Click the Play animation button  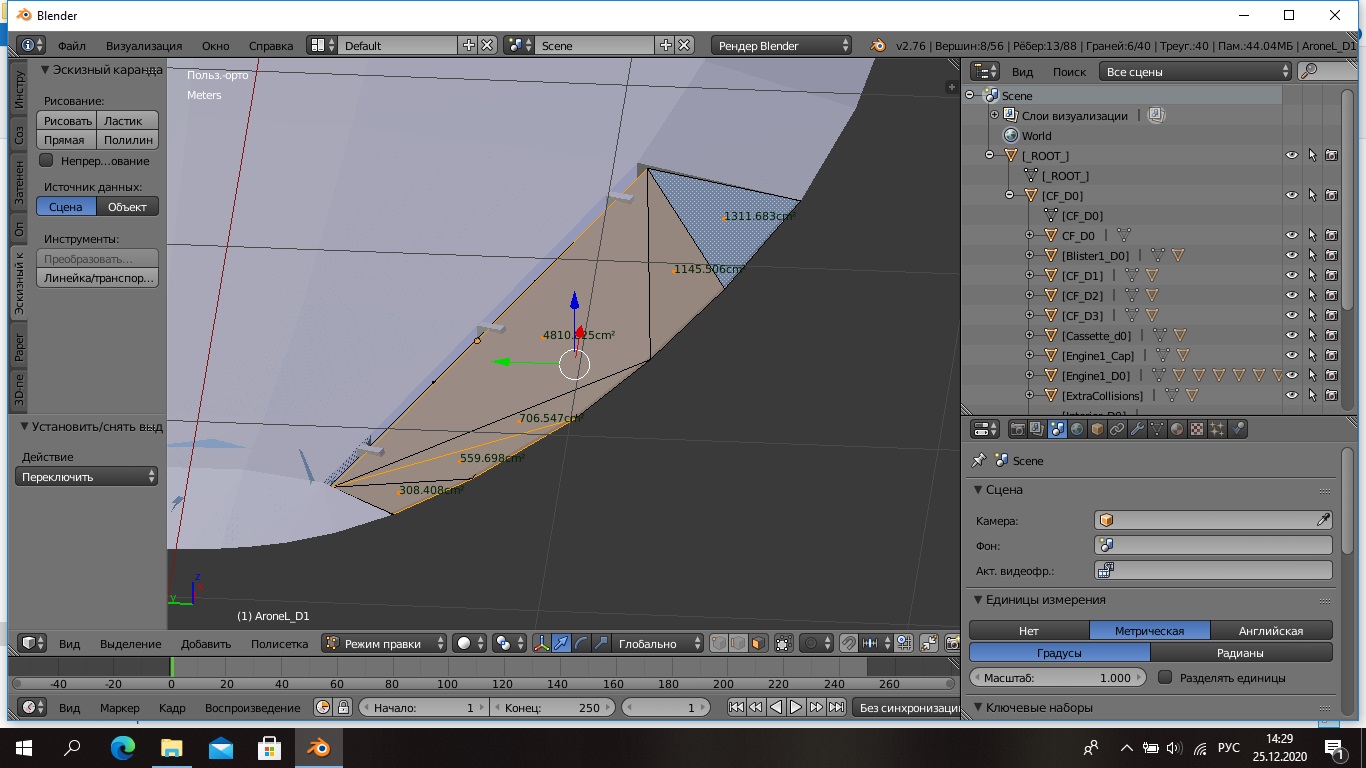tap(796, 707)
